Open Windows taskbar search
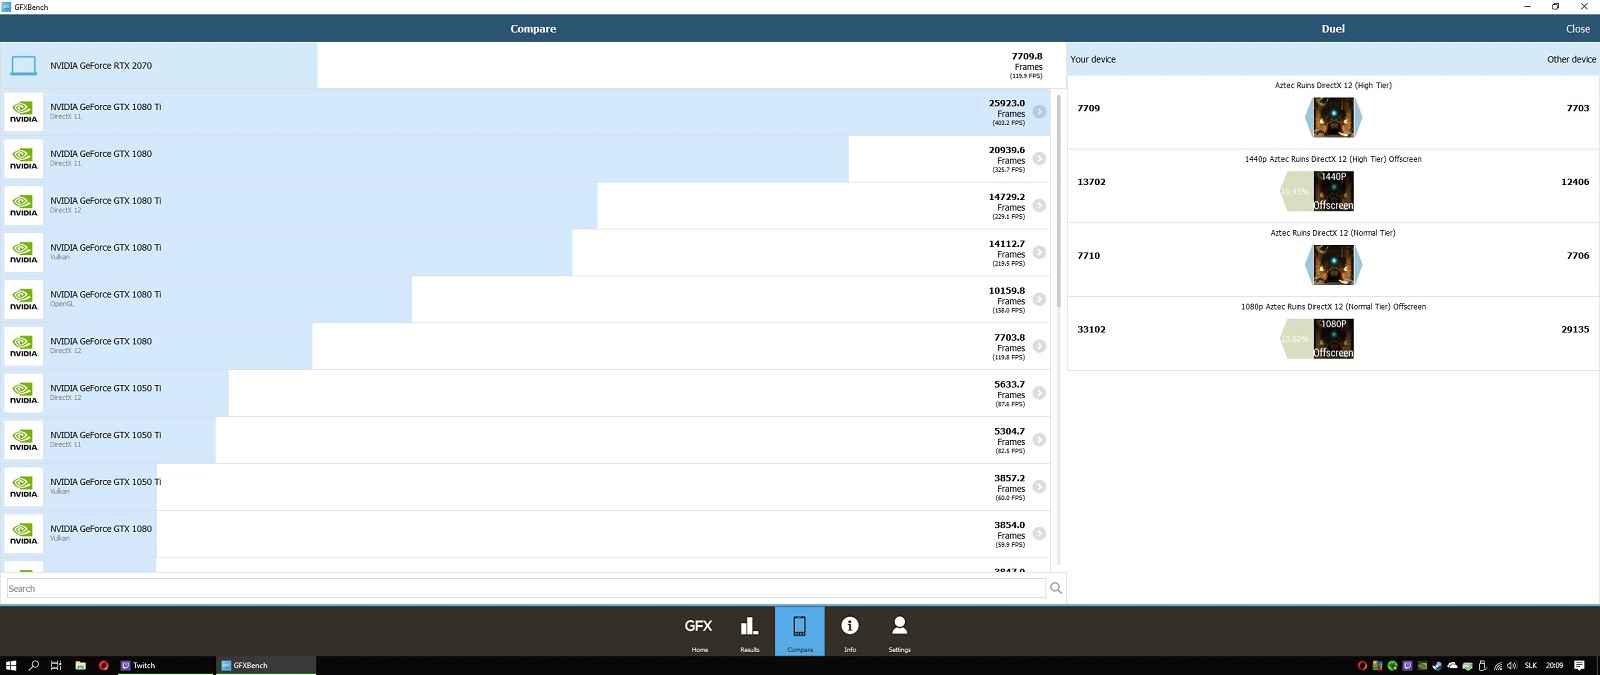The image size is (1600, 675). [x=34, y=665]
